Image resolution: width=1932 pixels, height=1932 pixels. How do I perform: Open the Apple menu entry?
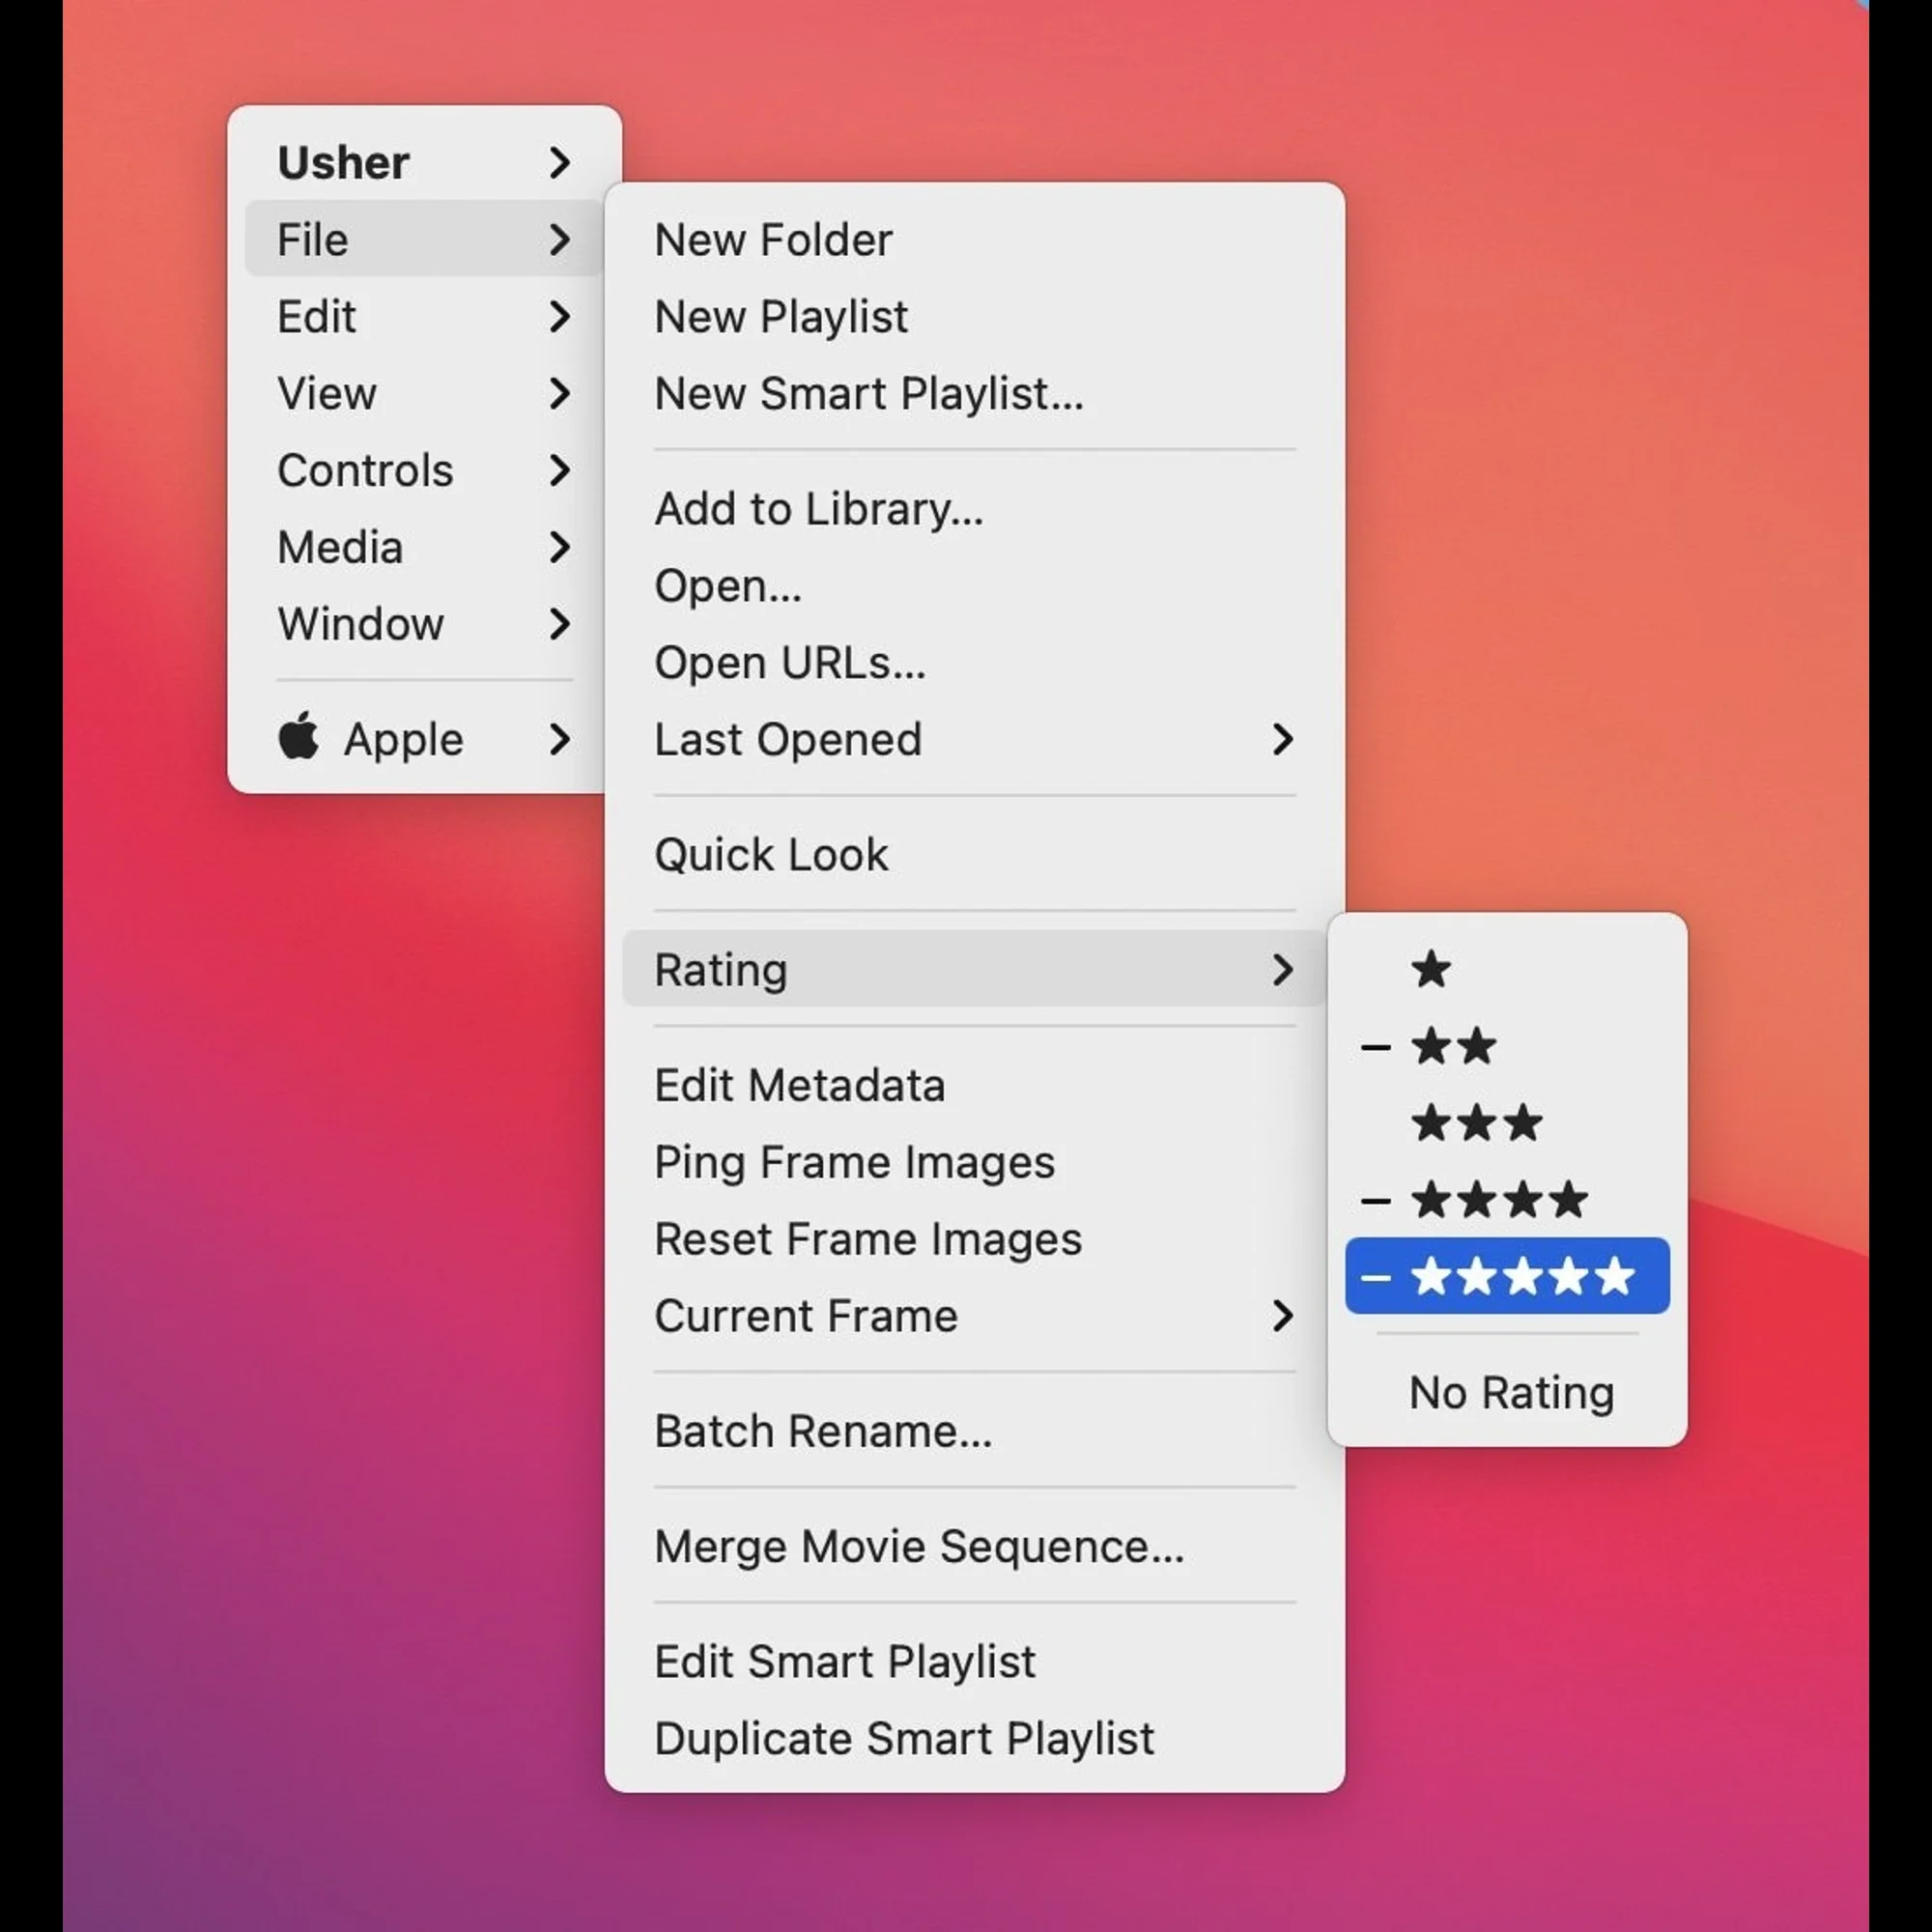click(x=424, y=739)
